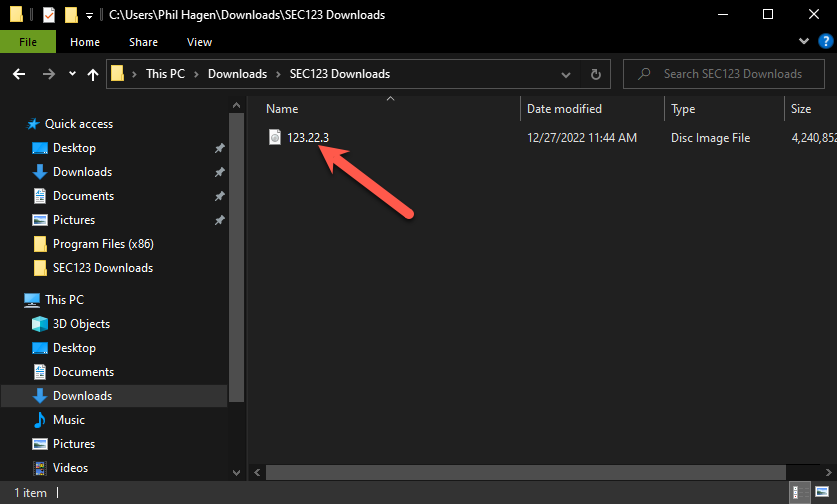Screen dimensions: 837x504
Task: Click the pin icon next to Quick access Pictures
Action: click(x=219, y=220)
